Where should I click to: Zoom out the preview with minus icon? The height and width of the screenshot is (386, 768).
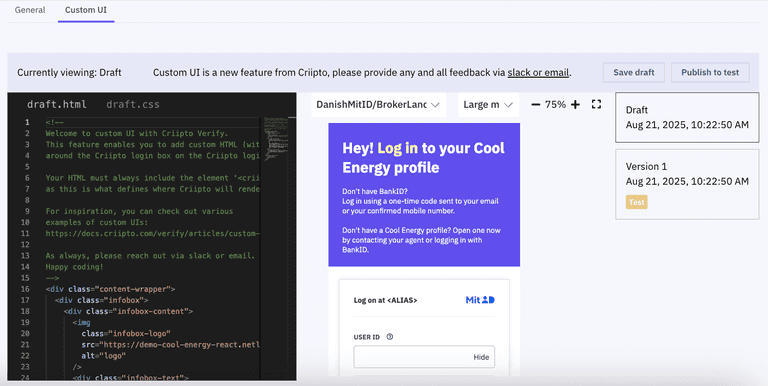pos(535,104)
